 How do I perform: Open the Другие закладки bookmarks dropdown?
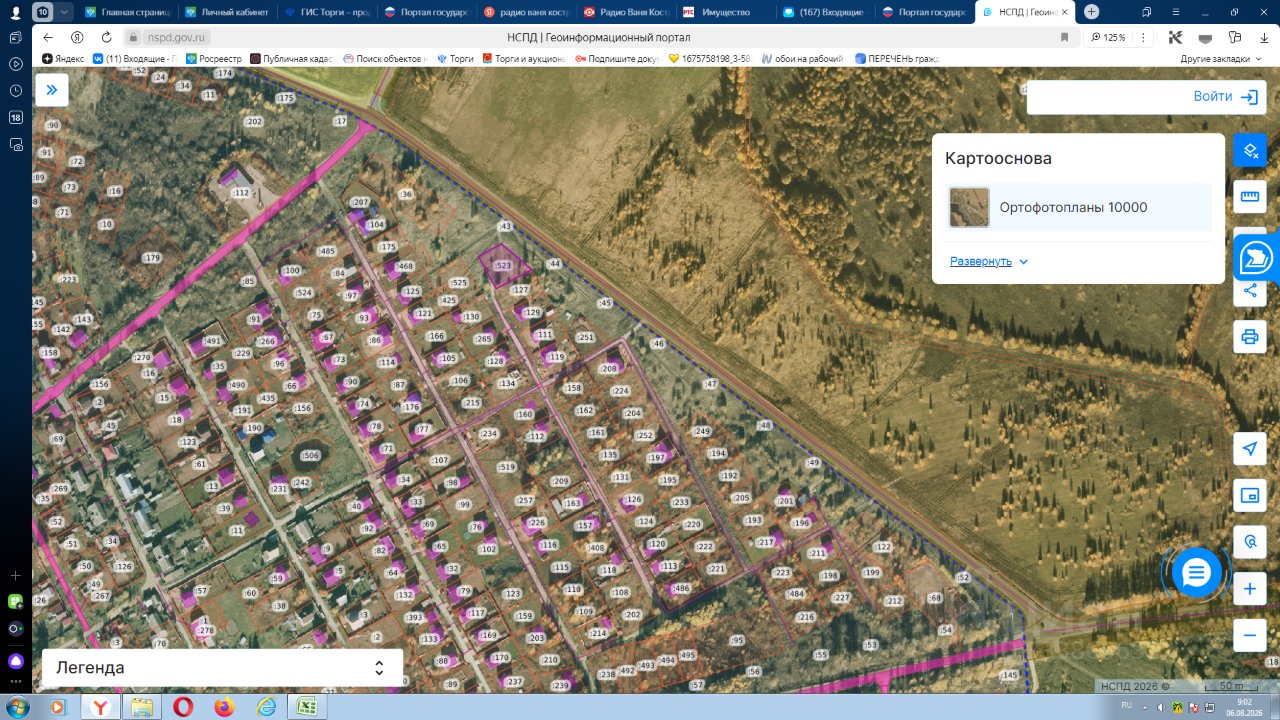[1220, 59]
